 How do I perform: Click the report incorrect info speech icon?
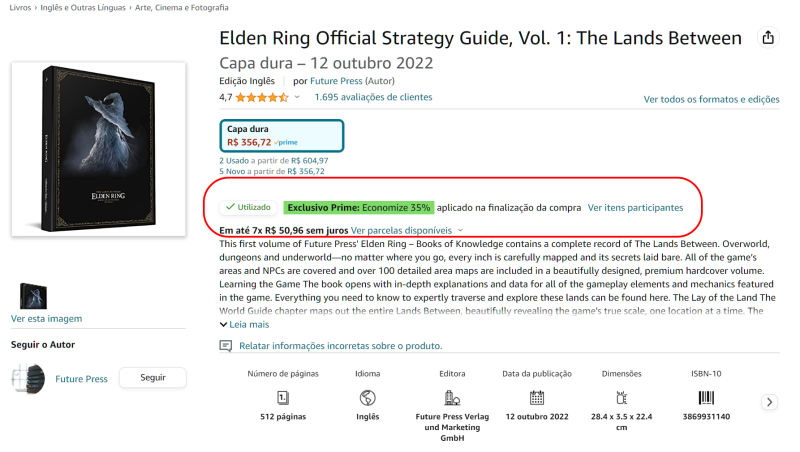click(226, 346)
